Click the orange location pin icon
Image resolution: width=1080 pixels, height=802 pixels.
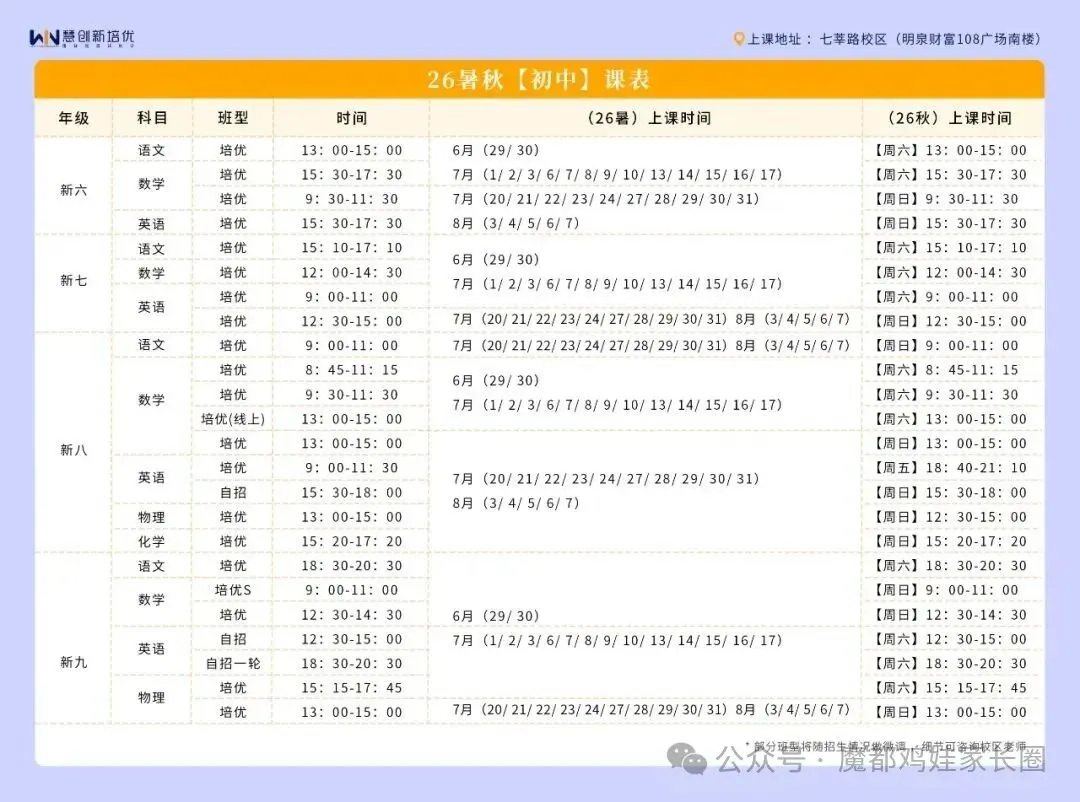click(x=738, y=39)
